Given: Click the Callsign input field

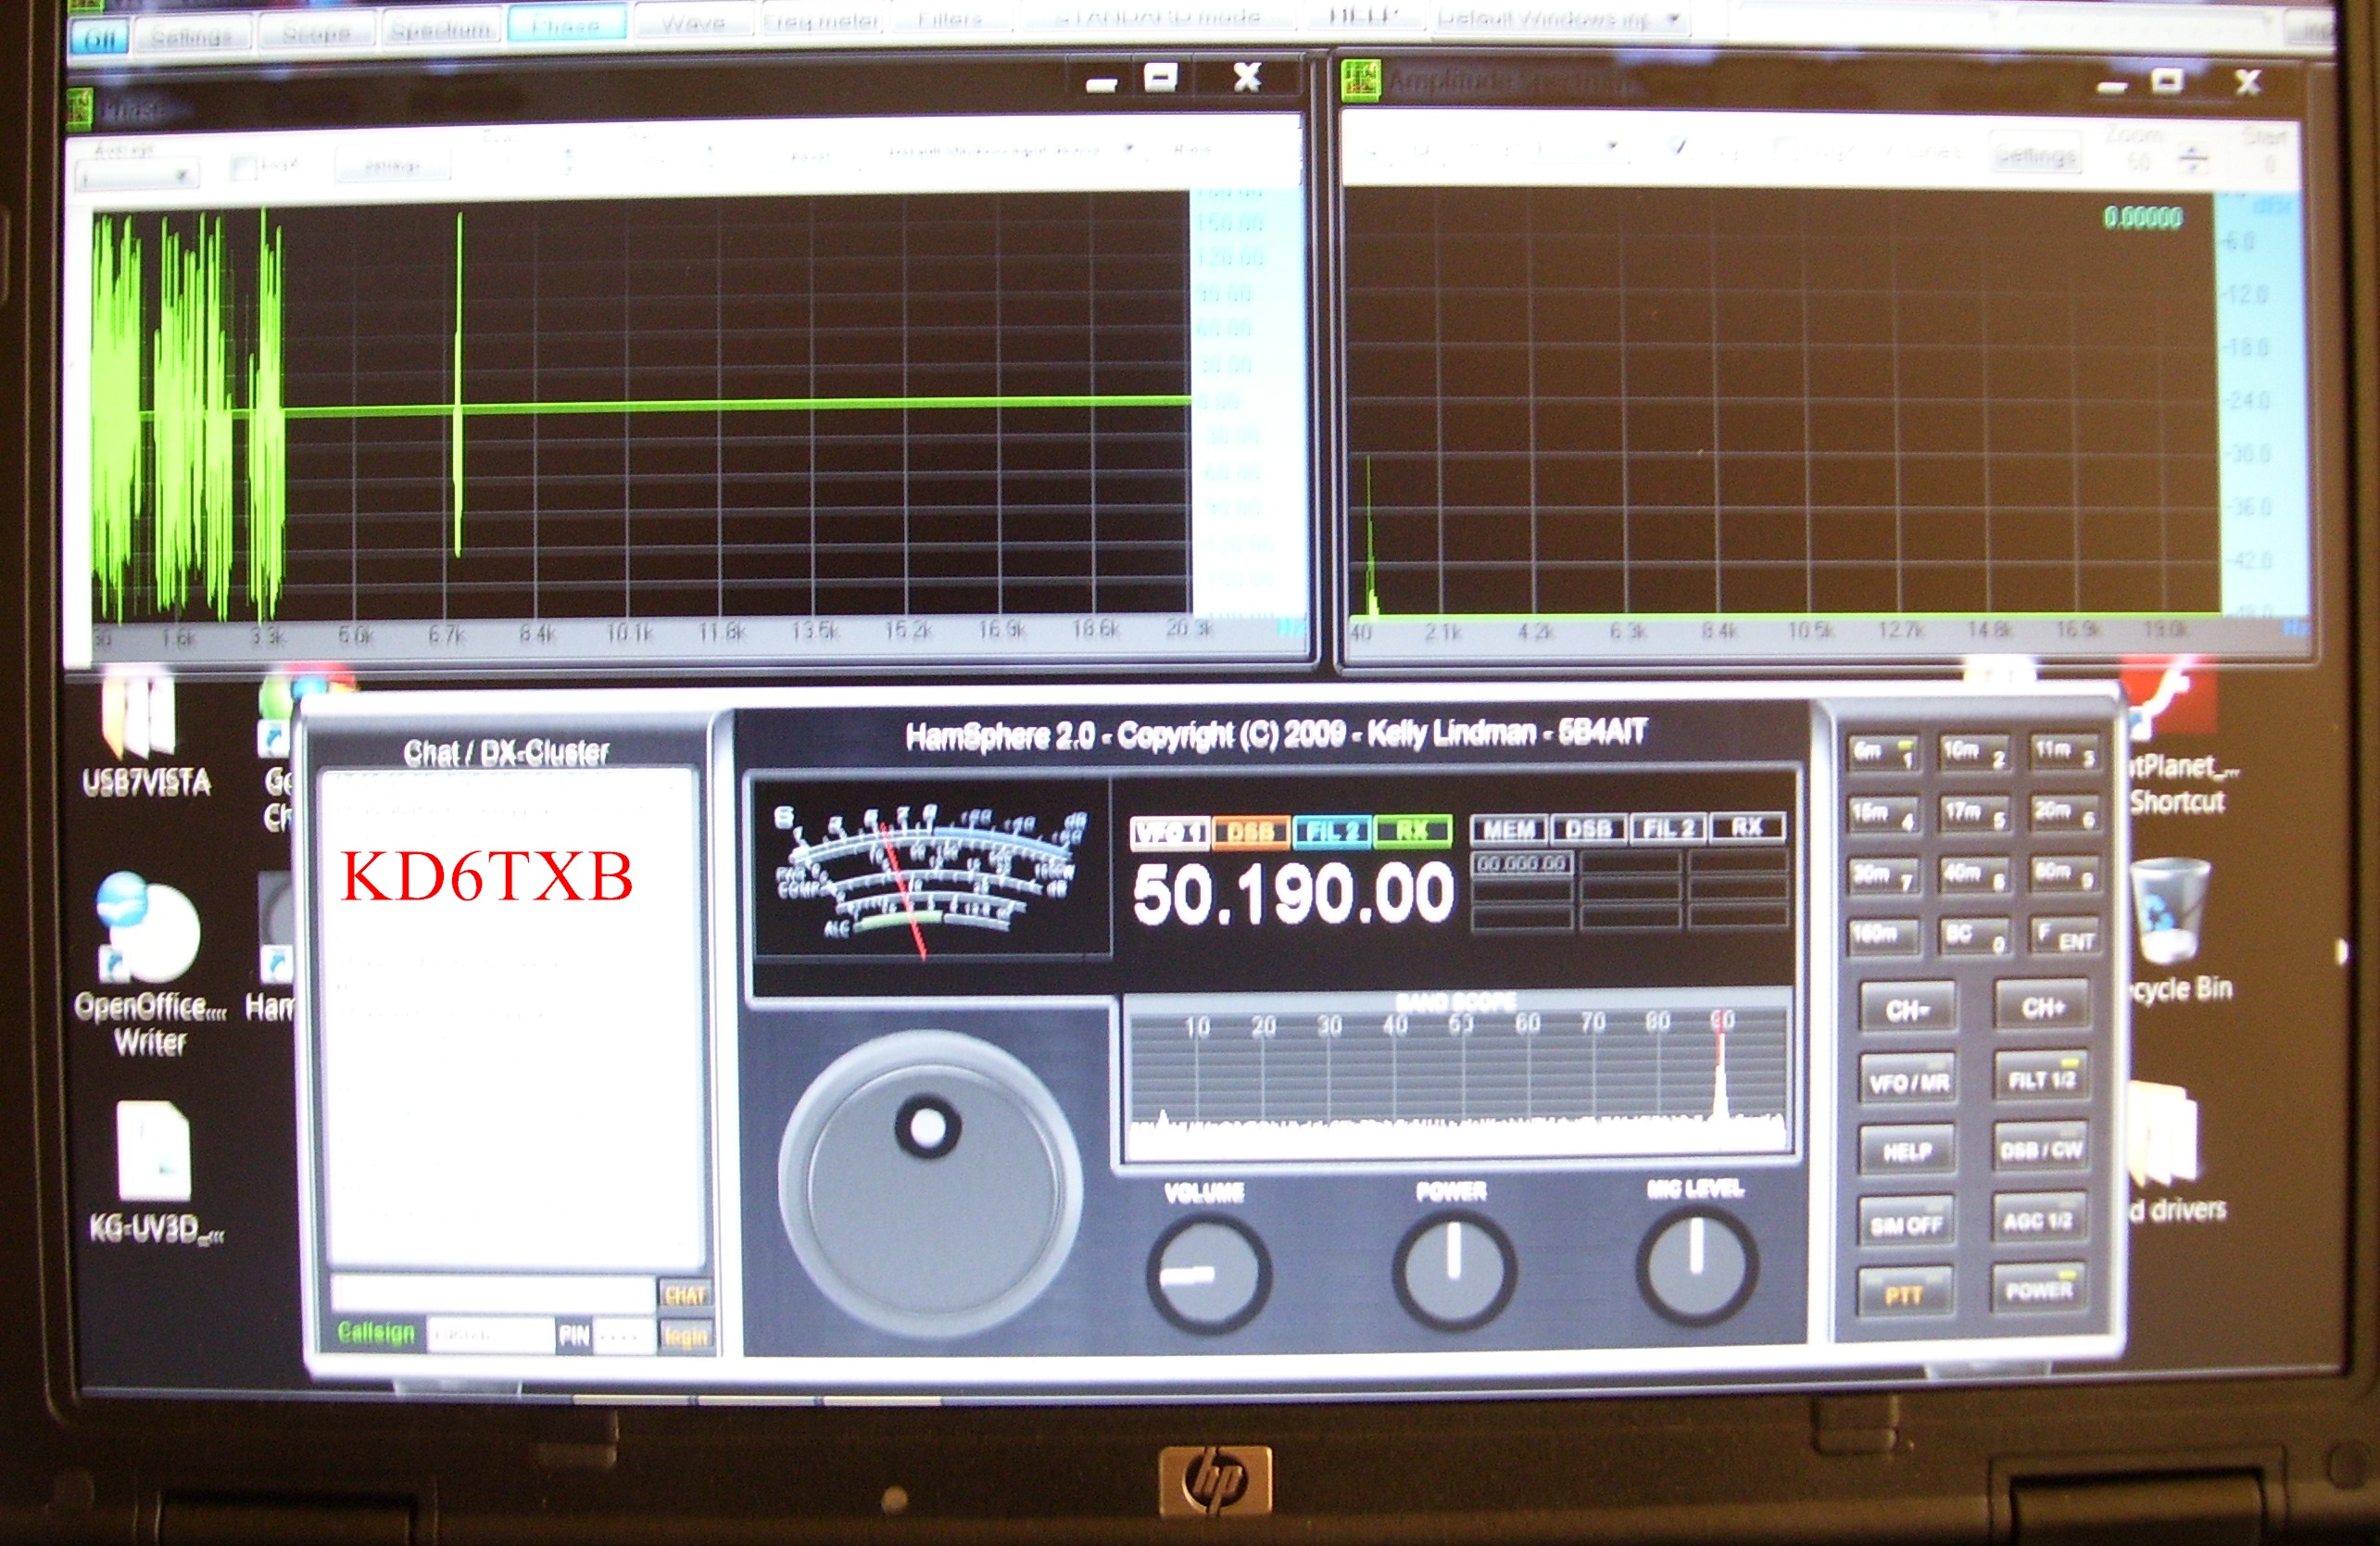Looking at the screenshot, I should (x=490, y=1335).
